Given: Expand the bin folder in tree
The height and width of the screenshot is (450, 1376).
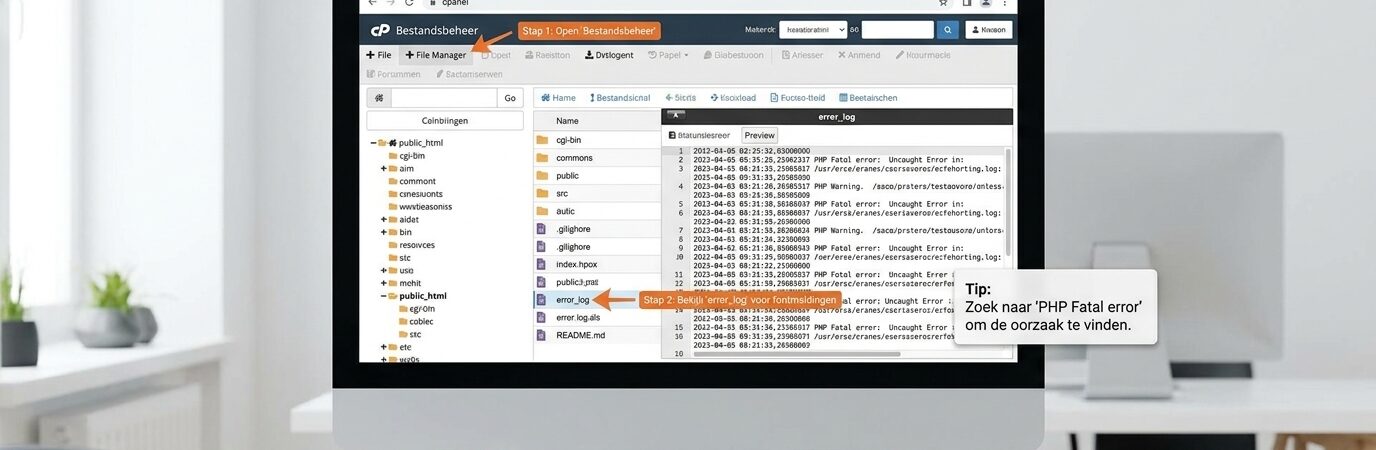Looking at the screenshot, I should coord(384,232).
